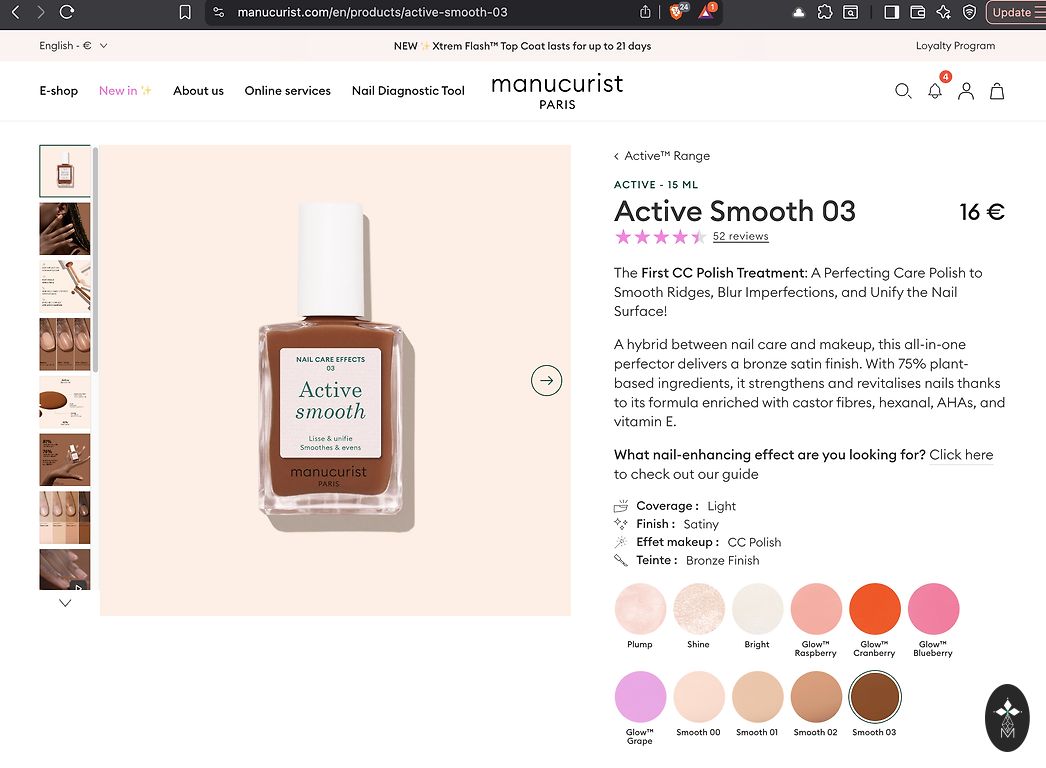Choose the Smooth 02 shade swatch
1046x768 pixels.
point(816,697)
